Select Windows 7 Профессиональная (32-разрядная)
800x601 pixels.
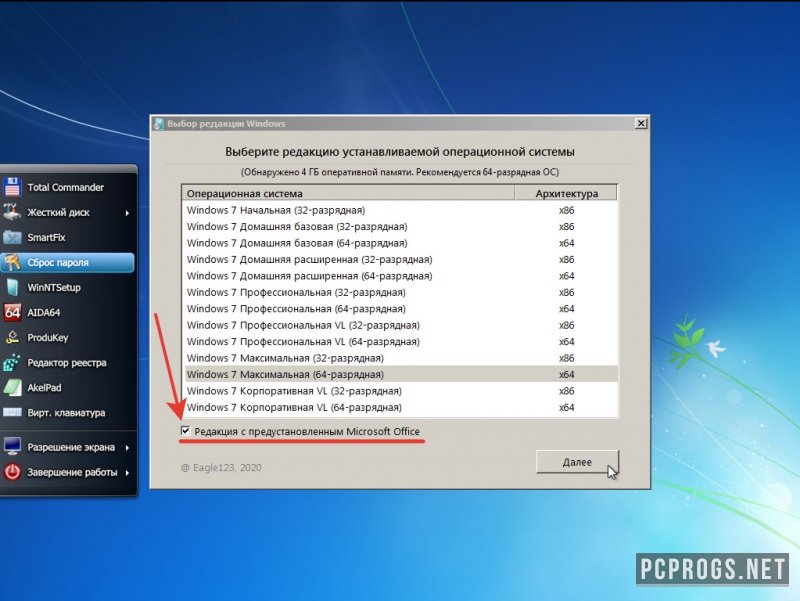[400, 292]
